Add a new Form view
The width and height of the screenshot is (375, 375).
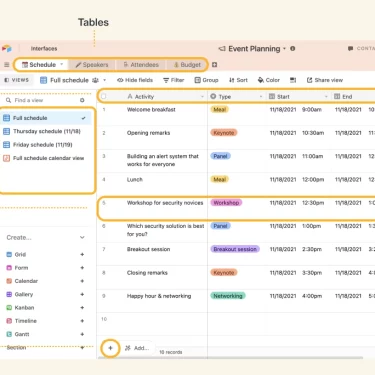(82, 268)
